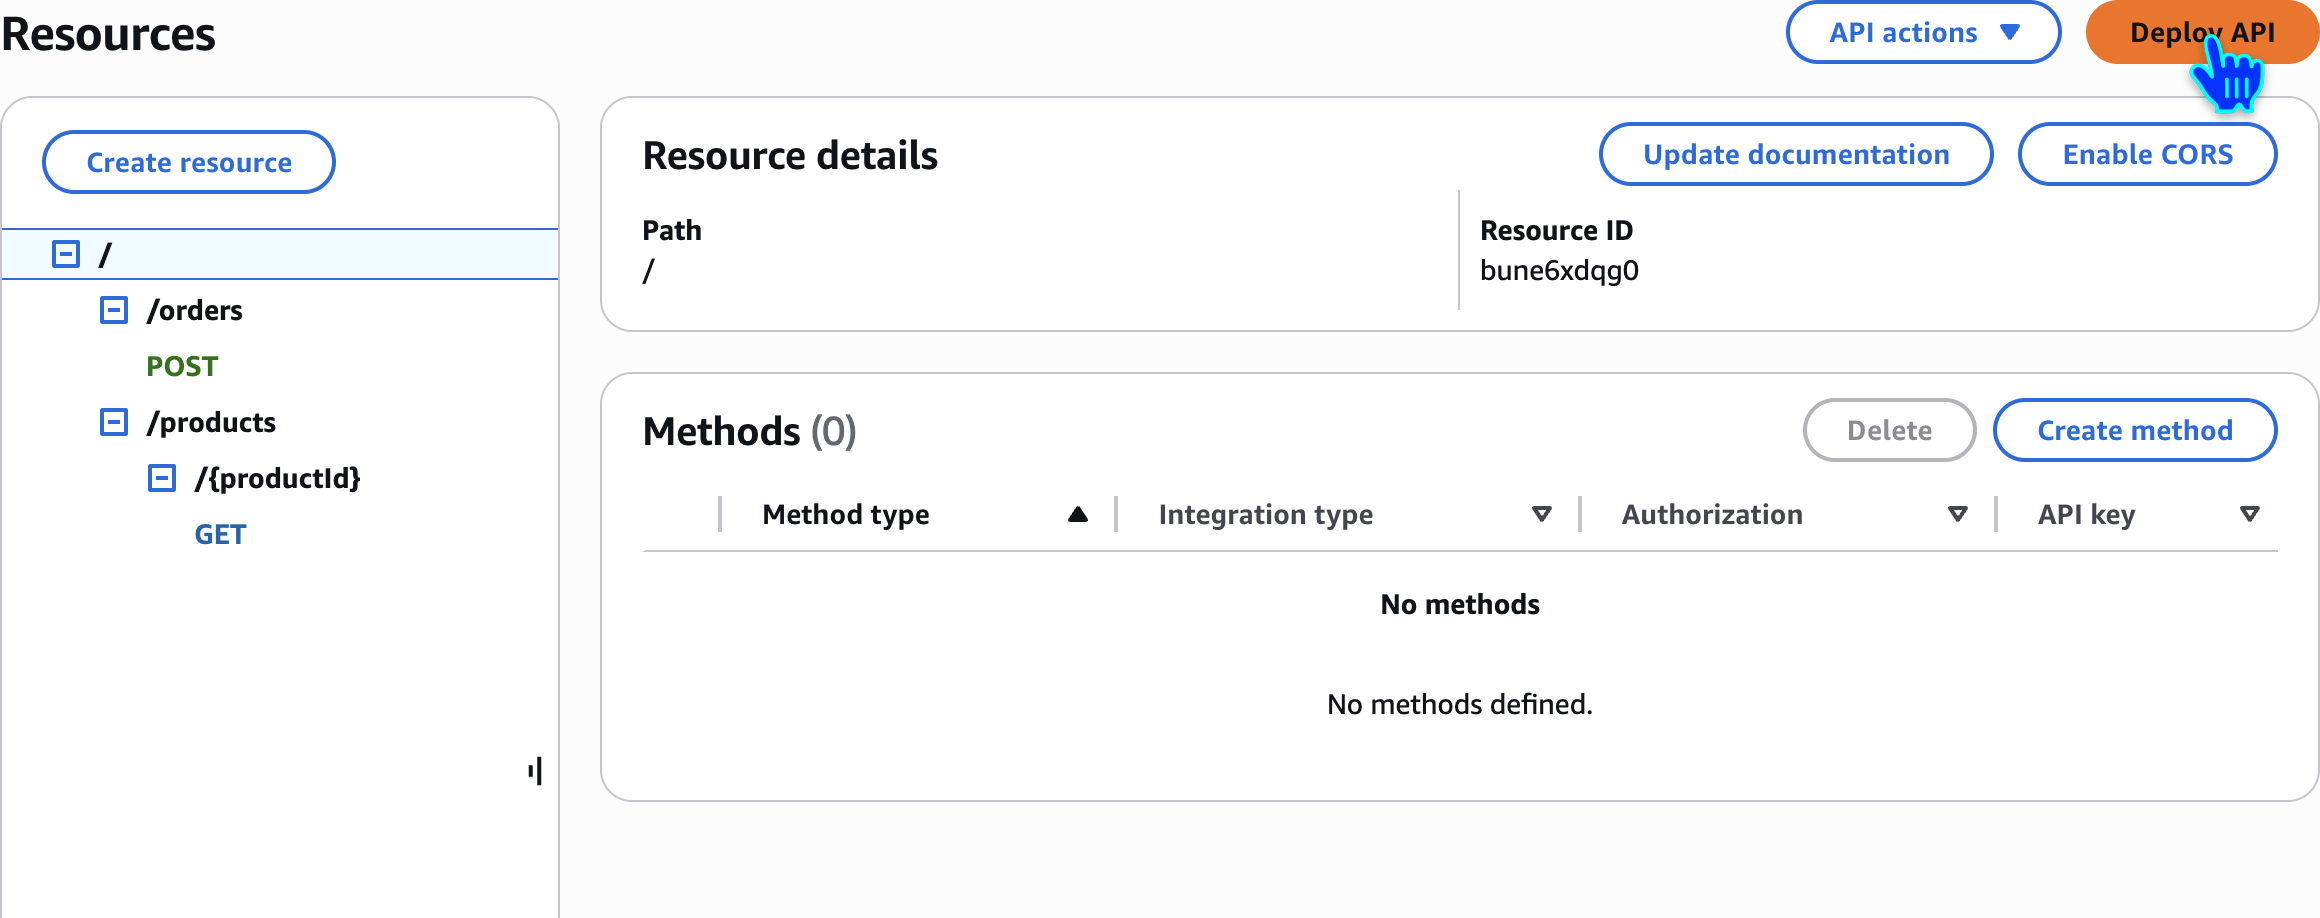Select the POST method under /orders

tap(182, 366)
